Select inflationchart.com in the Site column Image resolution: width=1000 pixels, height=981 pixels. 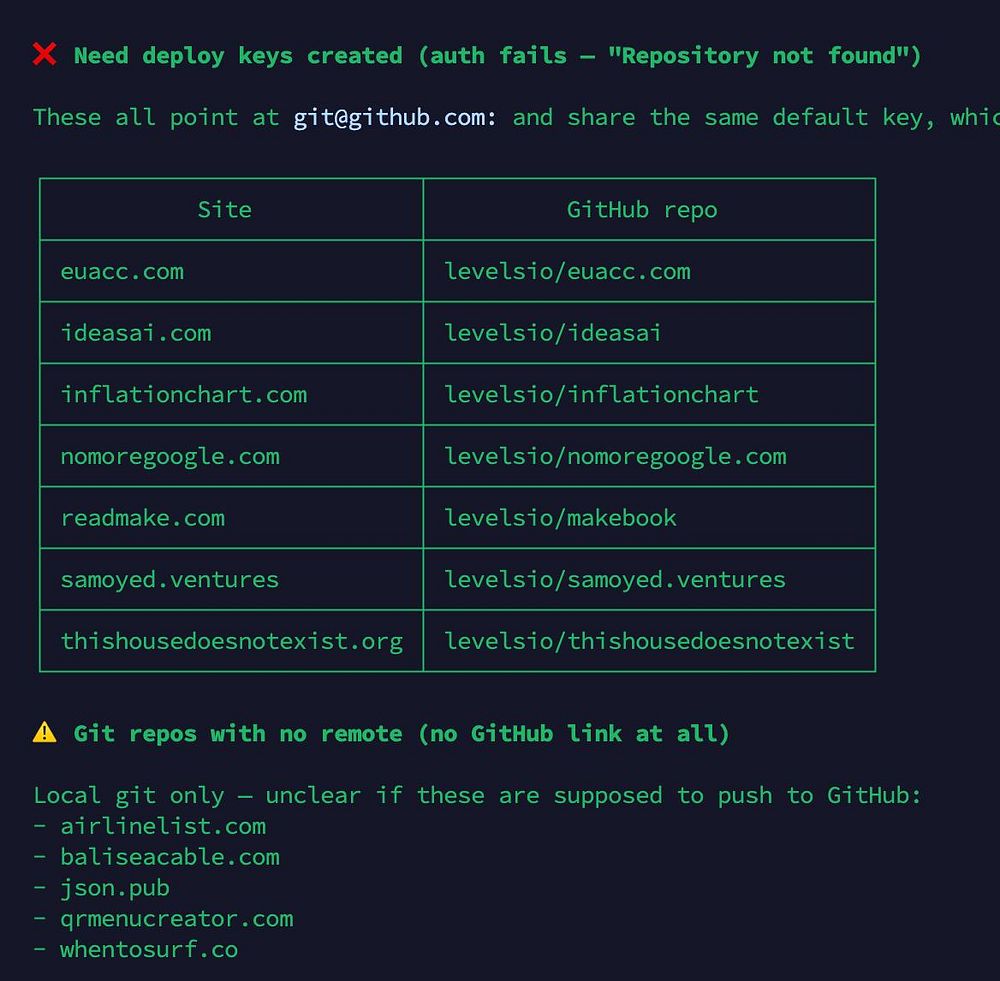coord(231,394)
